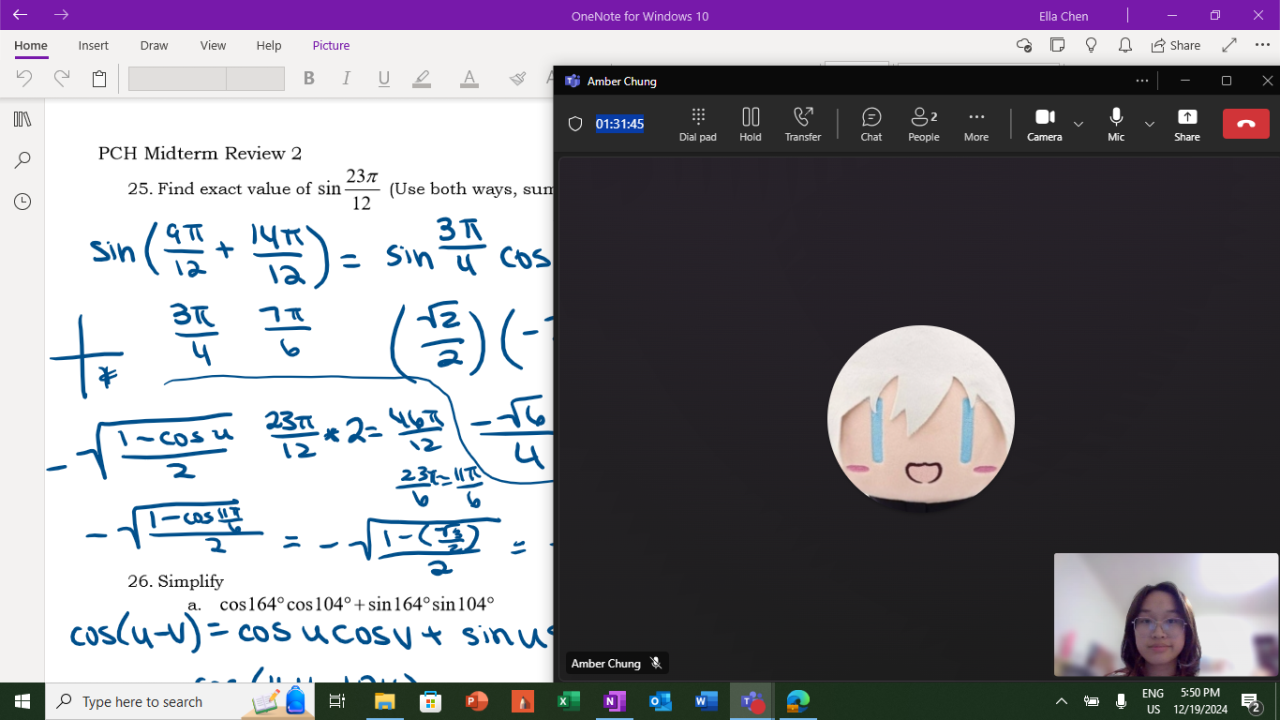Toggle Bold formatting in OneNote
The width and height of the screenshot is (1280, 720).
[x=309, y=78]
